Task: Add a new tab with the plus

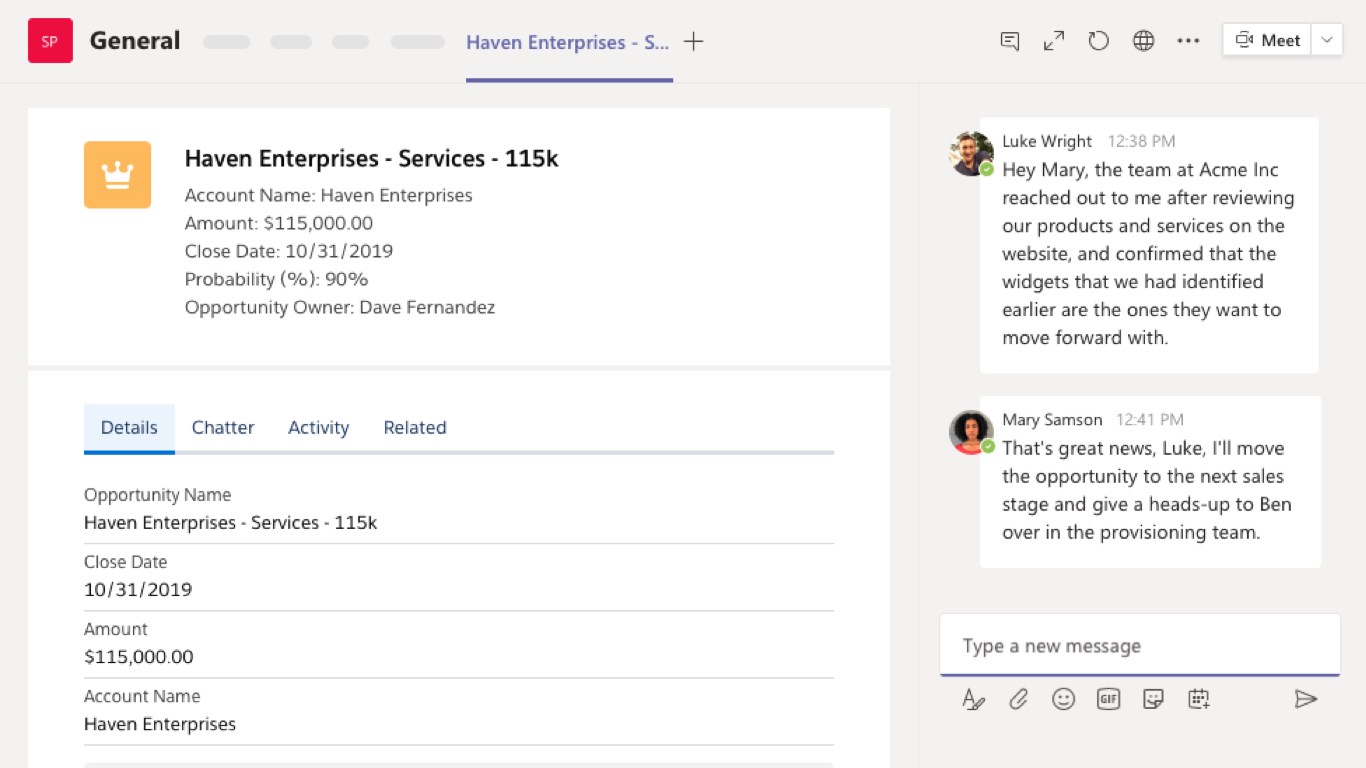Action: (693, 41)
